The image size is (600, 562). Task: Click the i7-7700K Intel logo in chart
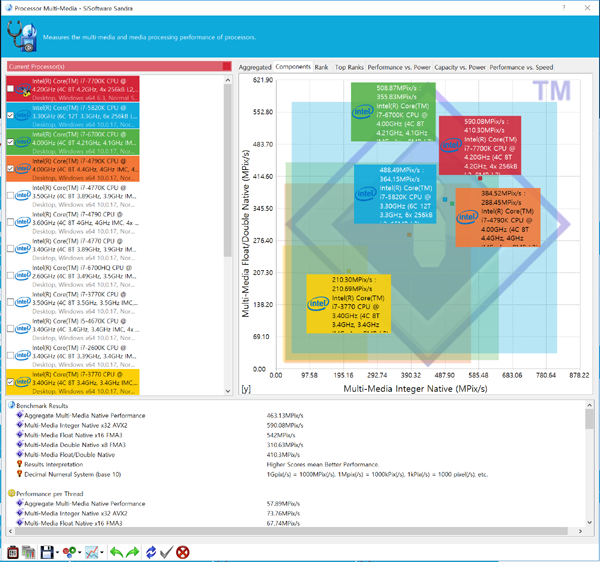[451, 145]
